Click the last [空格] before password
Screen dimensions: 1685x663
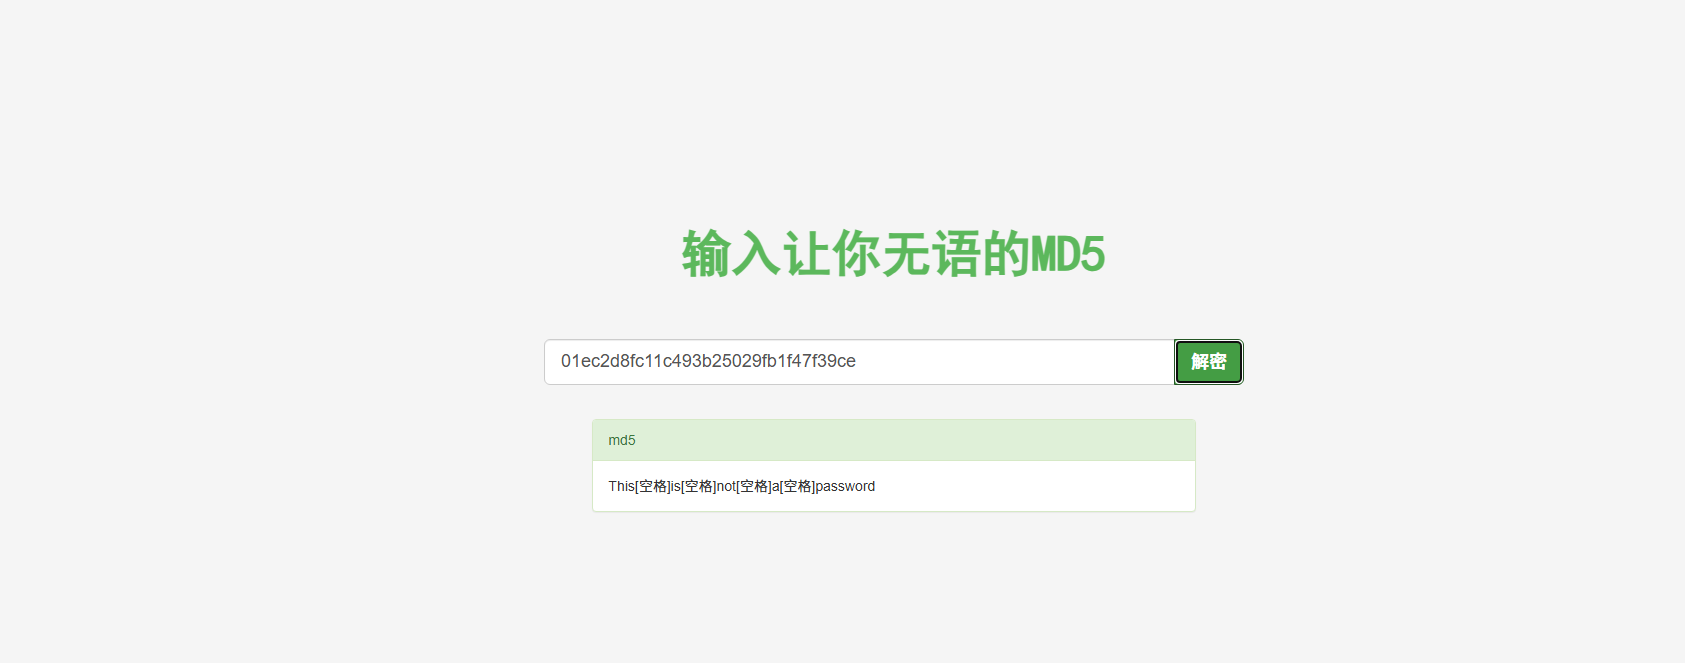[797, 486]
